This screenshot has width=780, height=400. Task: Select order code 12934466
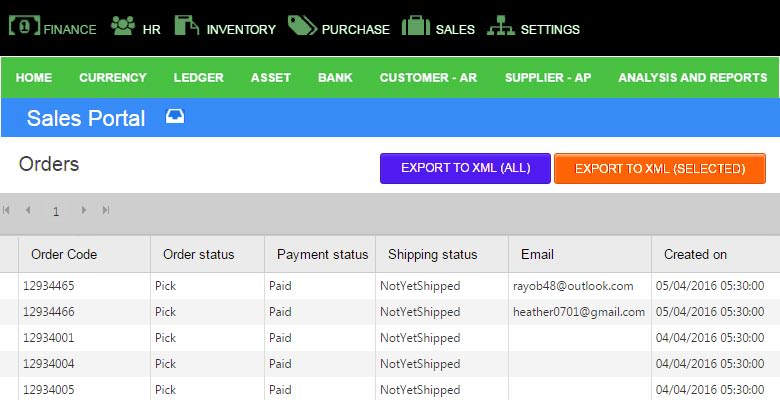49,312
